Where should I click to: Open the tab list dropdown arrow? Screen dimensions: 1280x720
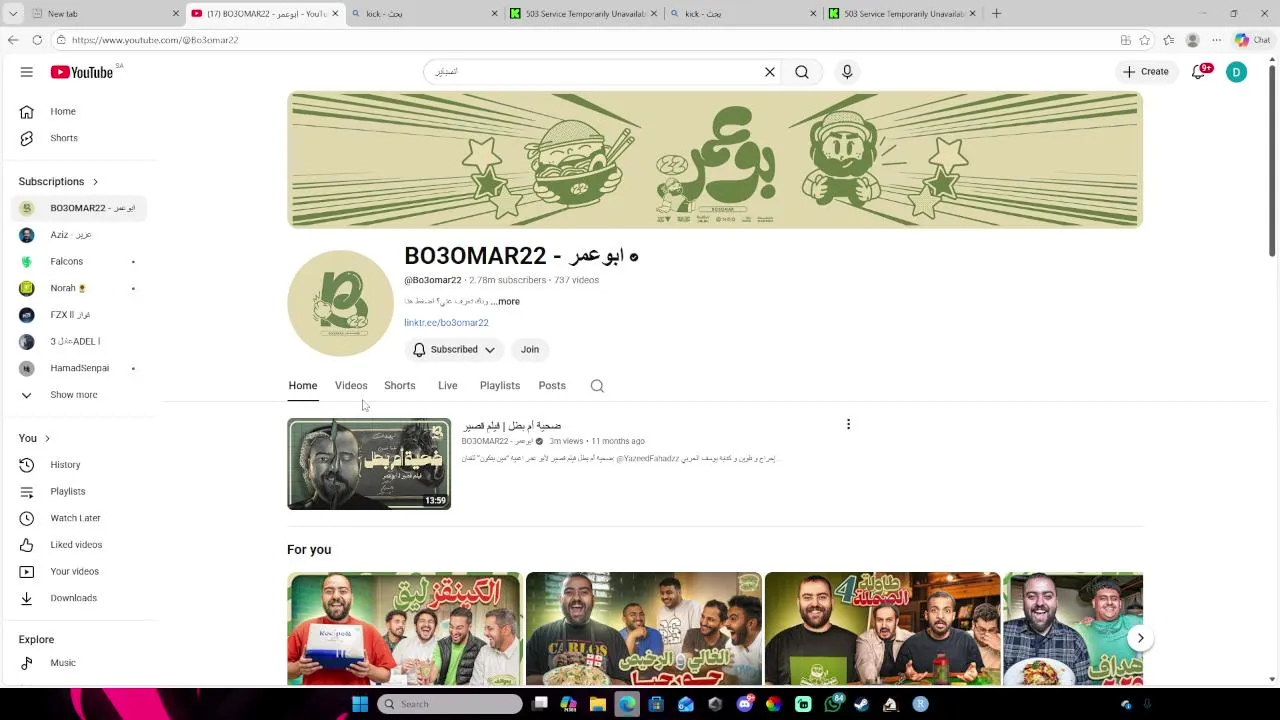click(x=13, y=13)
